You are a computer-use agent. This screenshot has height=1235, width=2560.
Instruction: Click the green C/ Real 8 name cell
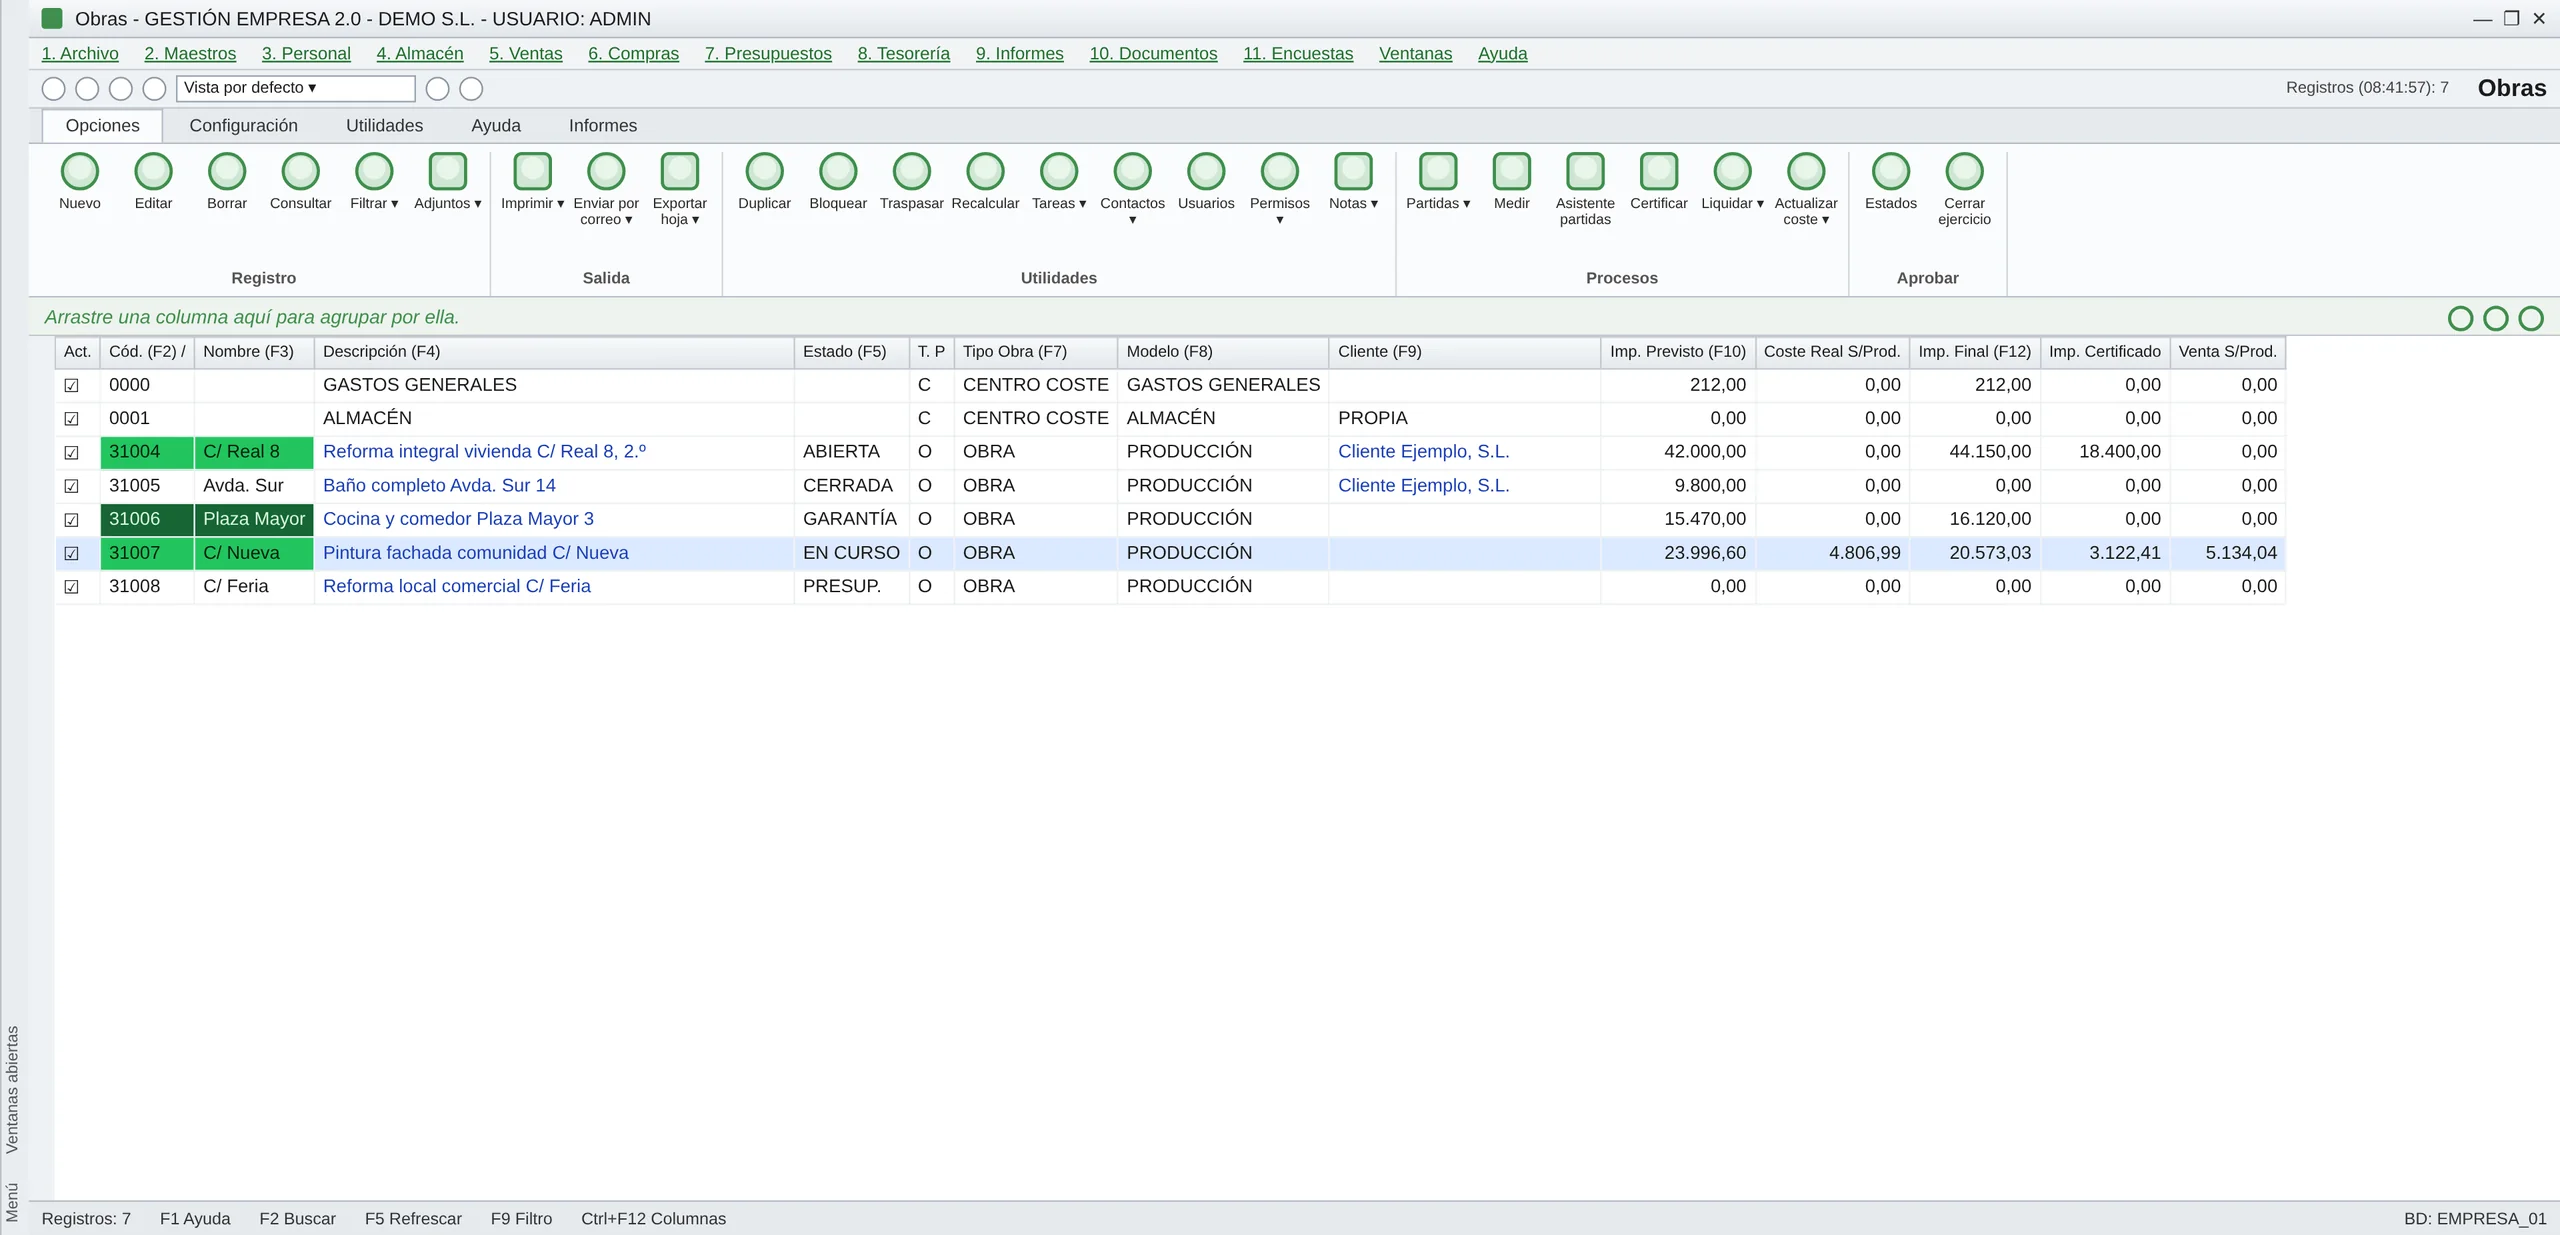(254, 452)
